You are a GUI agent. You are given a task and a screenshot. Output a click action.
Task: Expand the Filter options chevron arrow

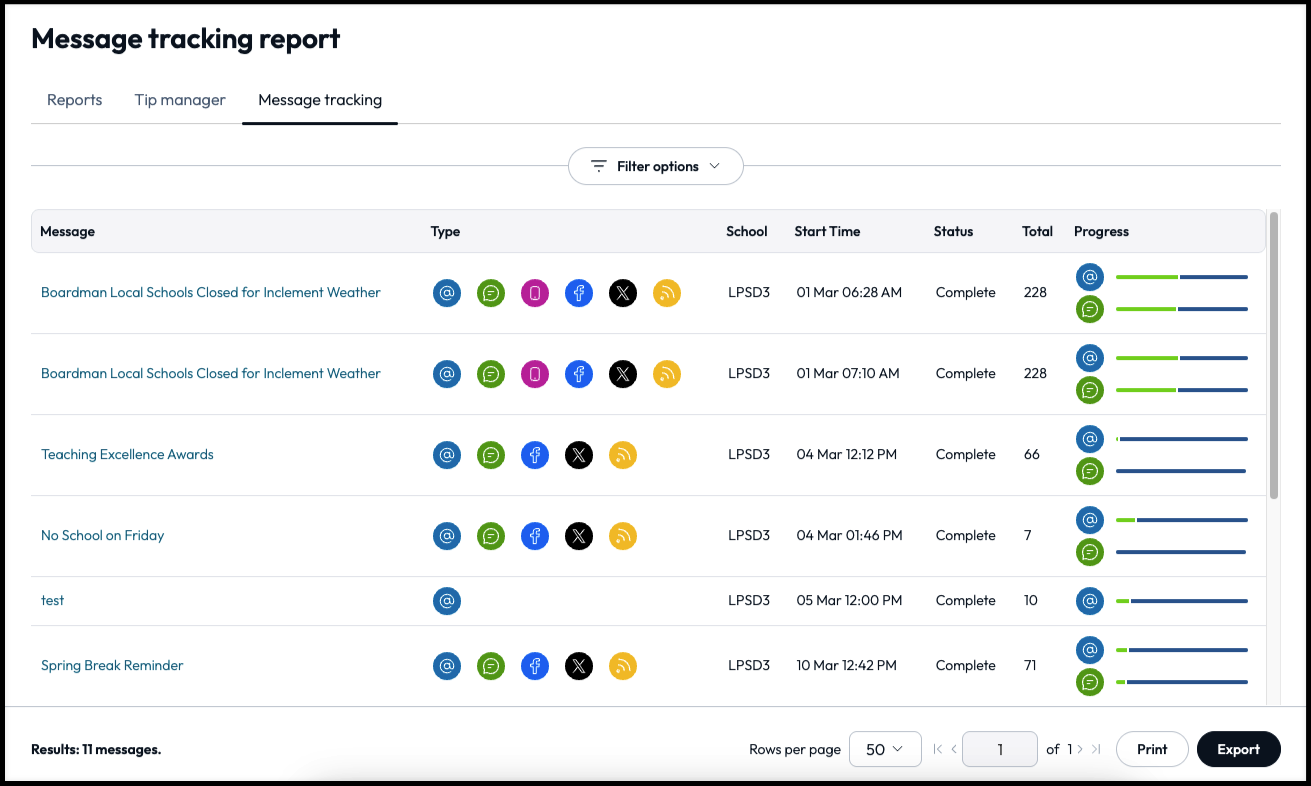[714, 166]
